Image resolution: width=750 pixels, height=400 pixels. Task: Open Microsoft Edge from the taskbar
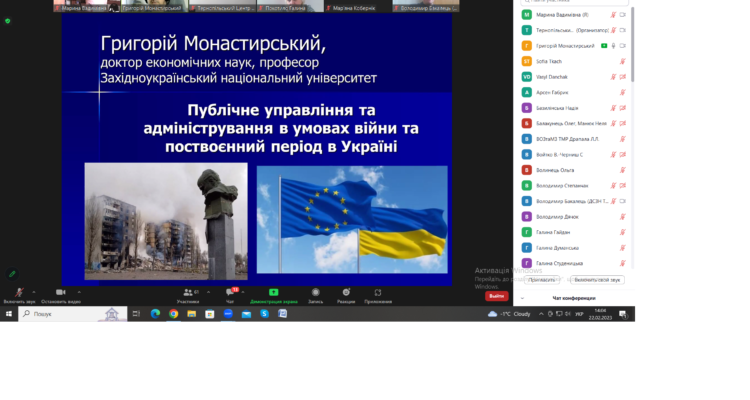tap(155, 314)
